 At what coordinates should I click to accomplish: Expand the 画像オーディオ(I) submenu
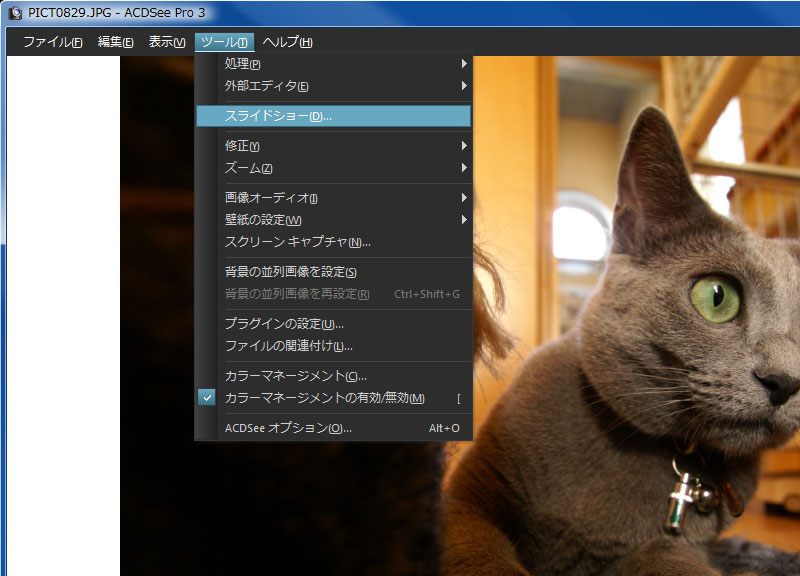[333, 197]
